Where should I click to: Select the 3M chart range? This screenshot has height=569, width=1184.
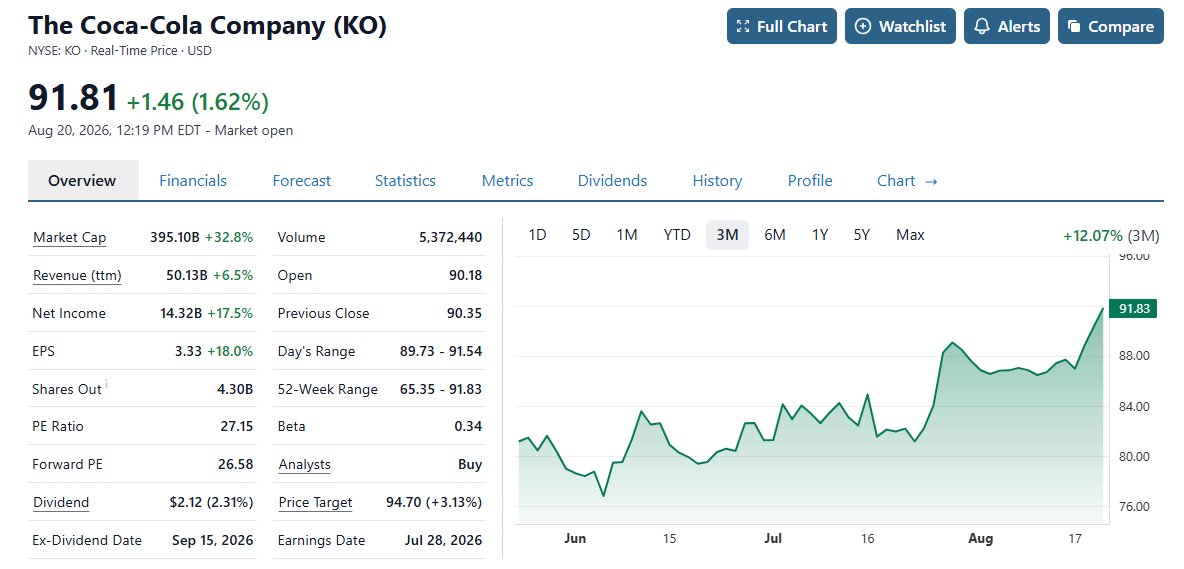(x=727, y=235)
